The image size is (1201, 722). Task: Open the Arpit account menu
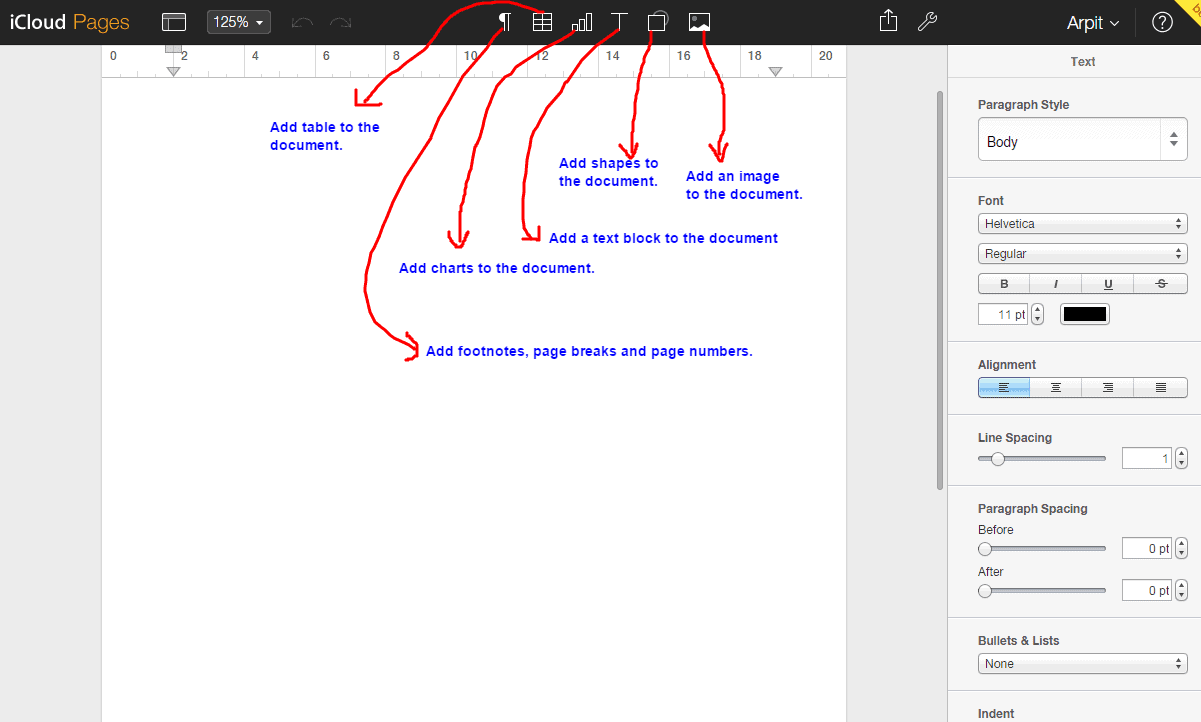click(1093, 21)
